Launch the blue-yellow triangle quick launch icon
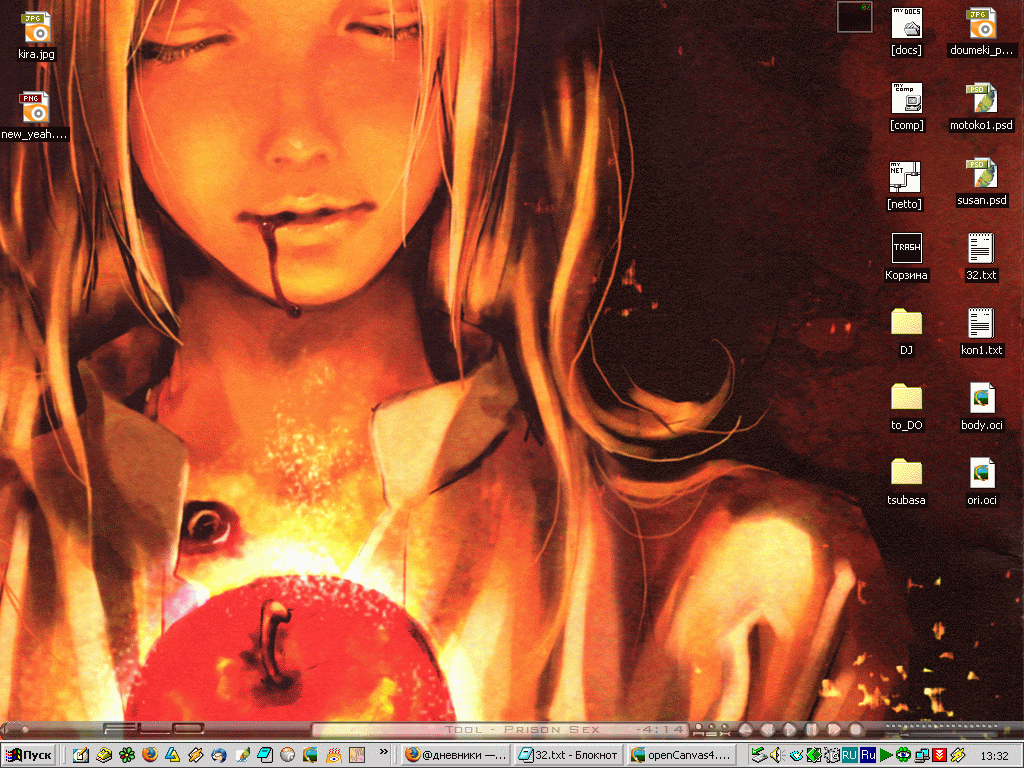Viewport: 1024px width, 768px height. (172, 756)
